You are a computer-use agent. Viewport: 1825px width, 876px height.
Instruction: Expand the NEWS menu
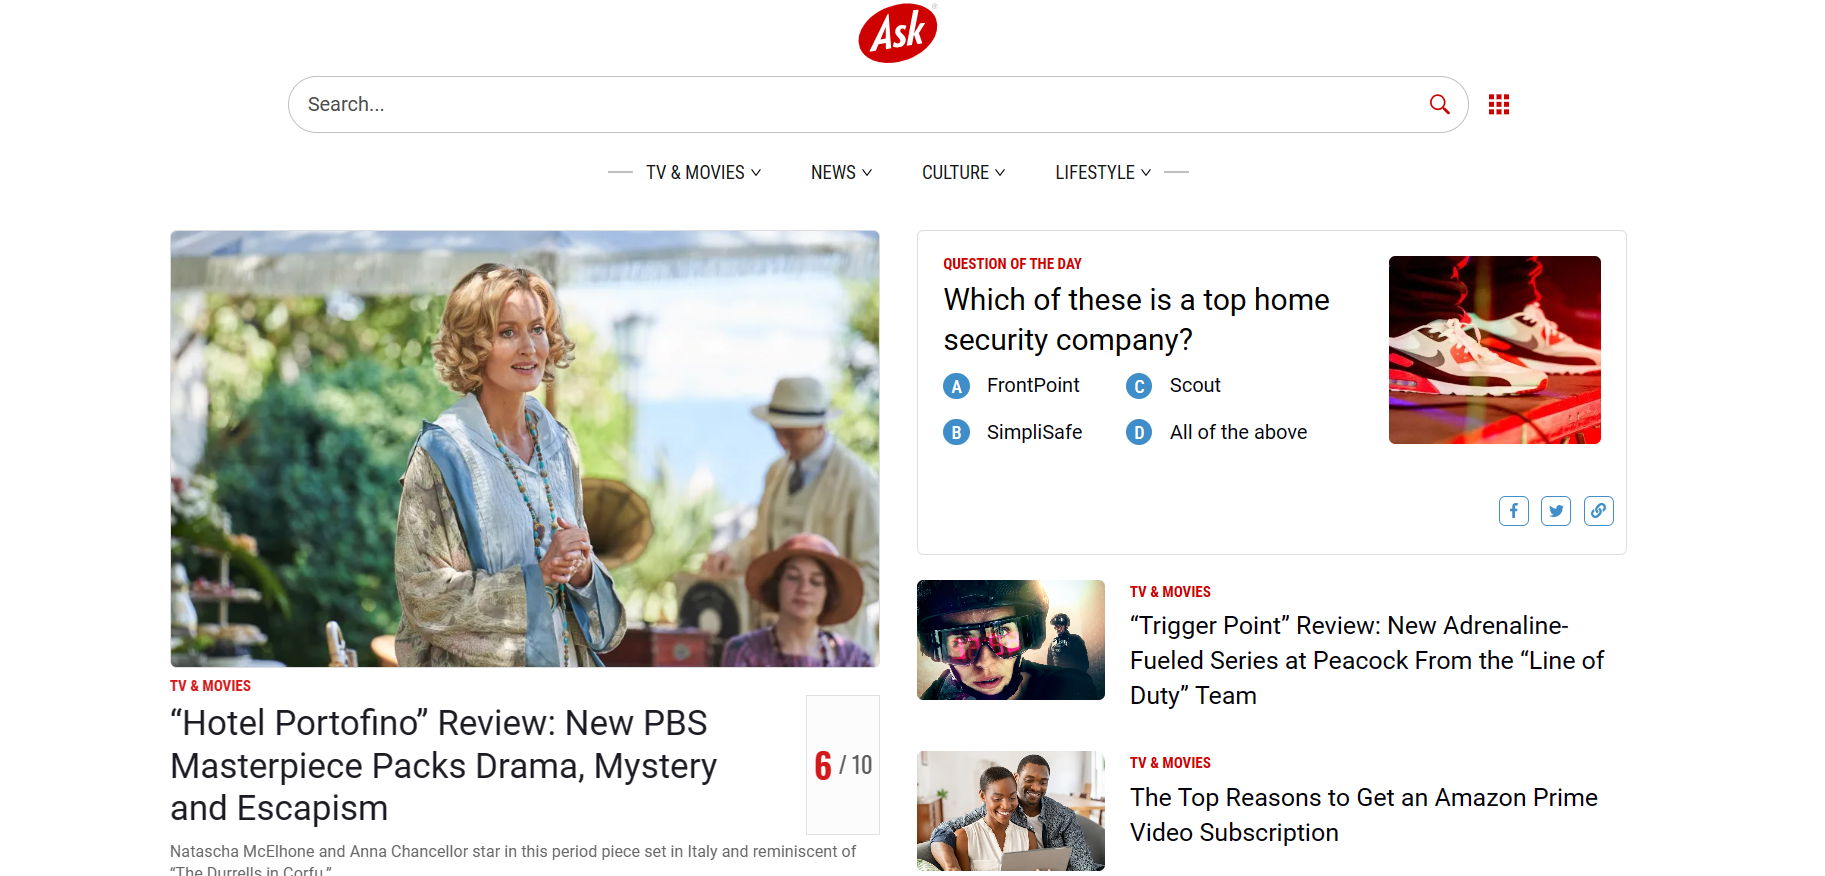841,173
